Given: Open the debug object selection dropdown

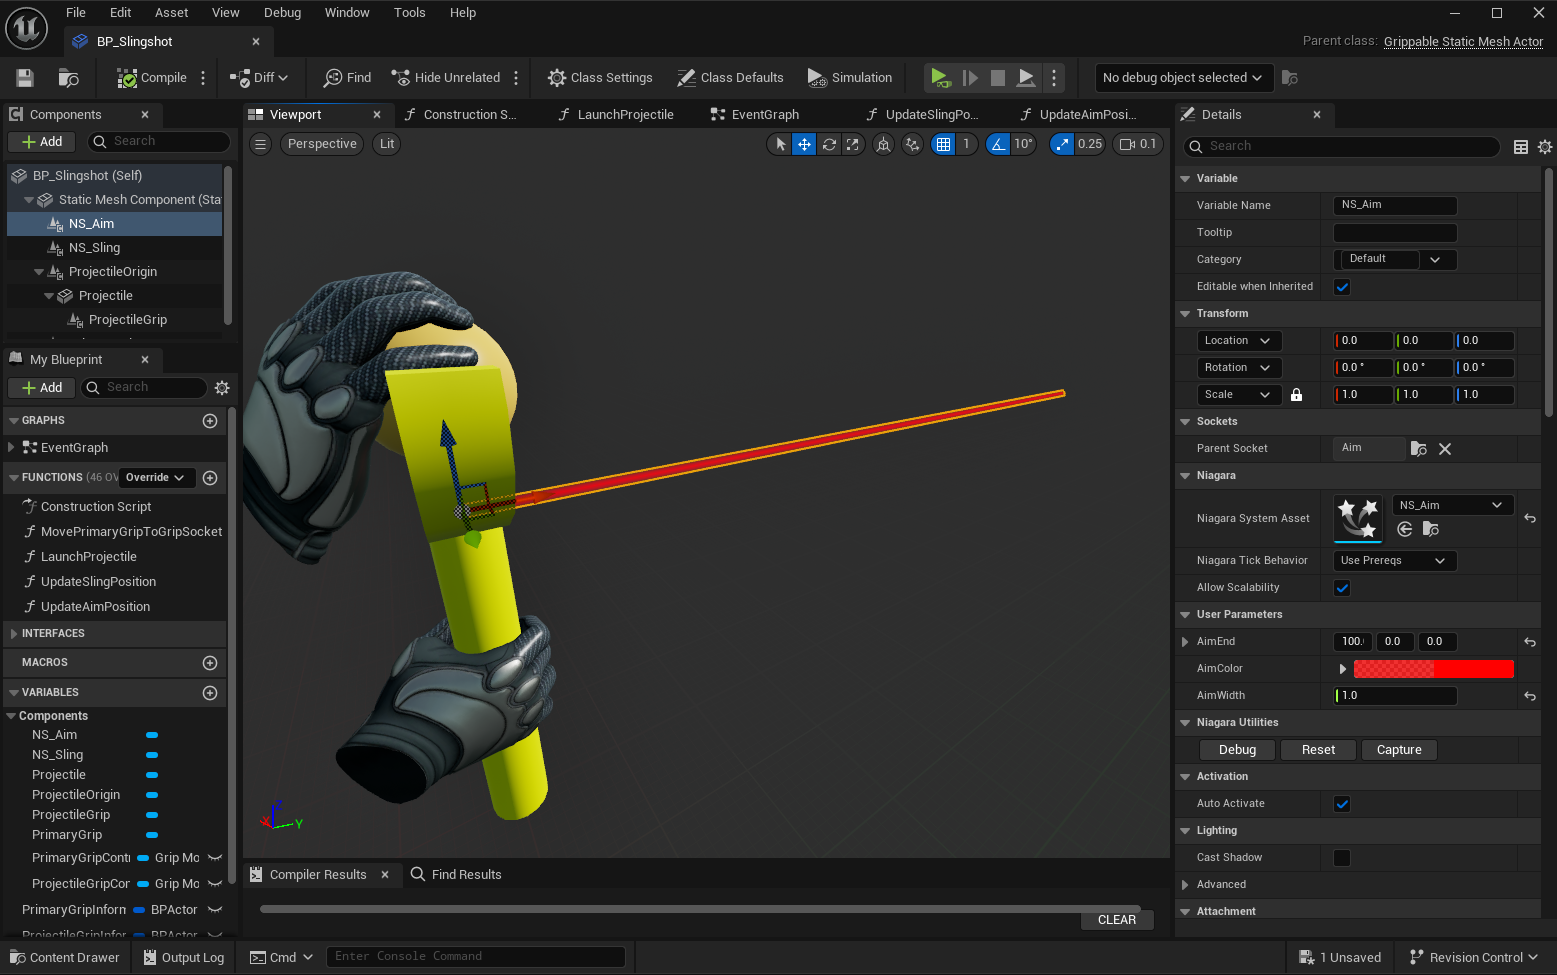Looking at the screenshot, I should [1181, 78].
